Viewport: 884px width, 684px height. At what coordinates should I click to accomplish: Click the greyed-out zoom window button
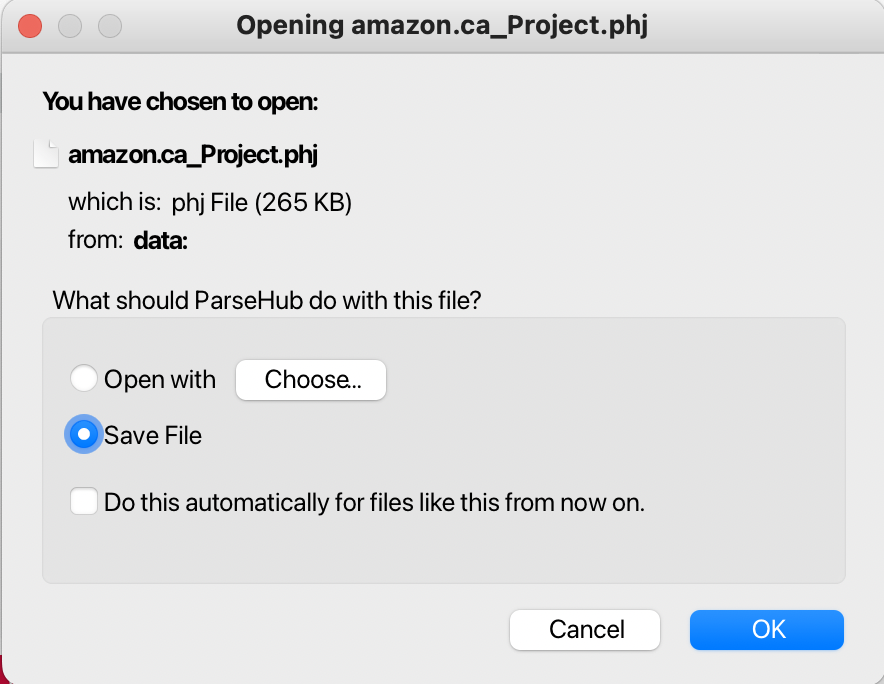110,26
